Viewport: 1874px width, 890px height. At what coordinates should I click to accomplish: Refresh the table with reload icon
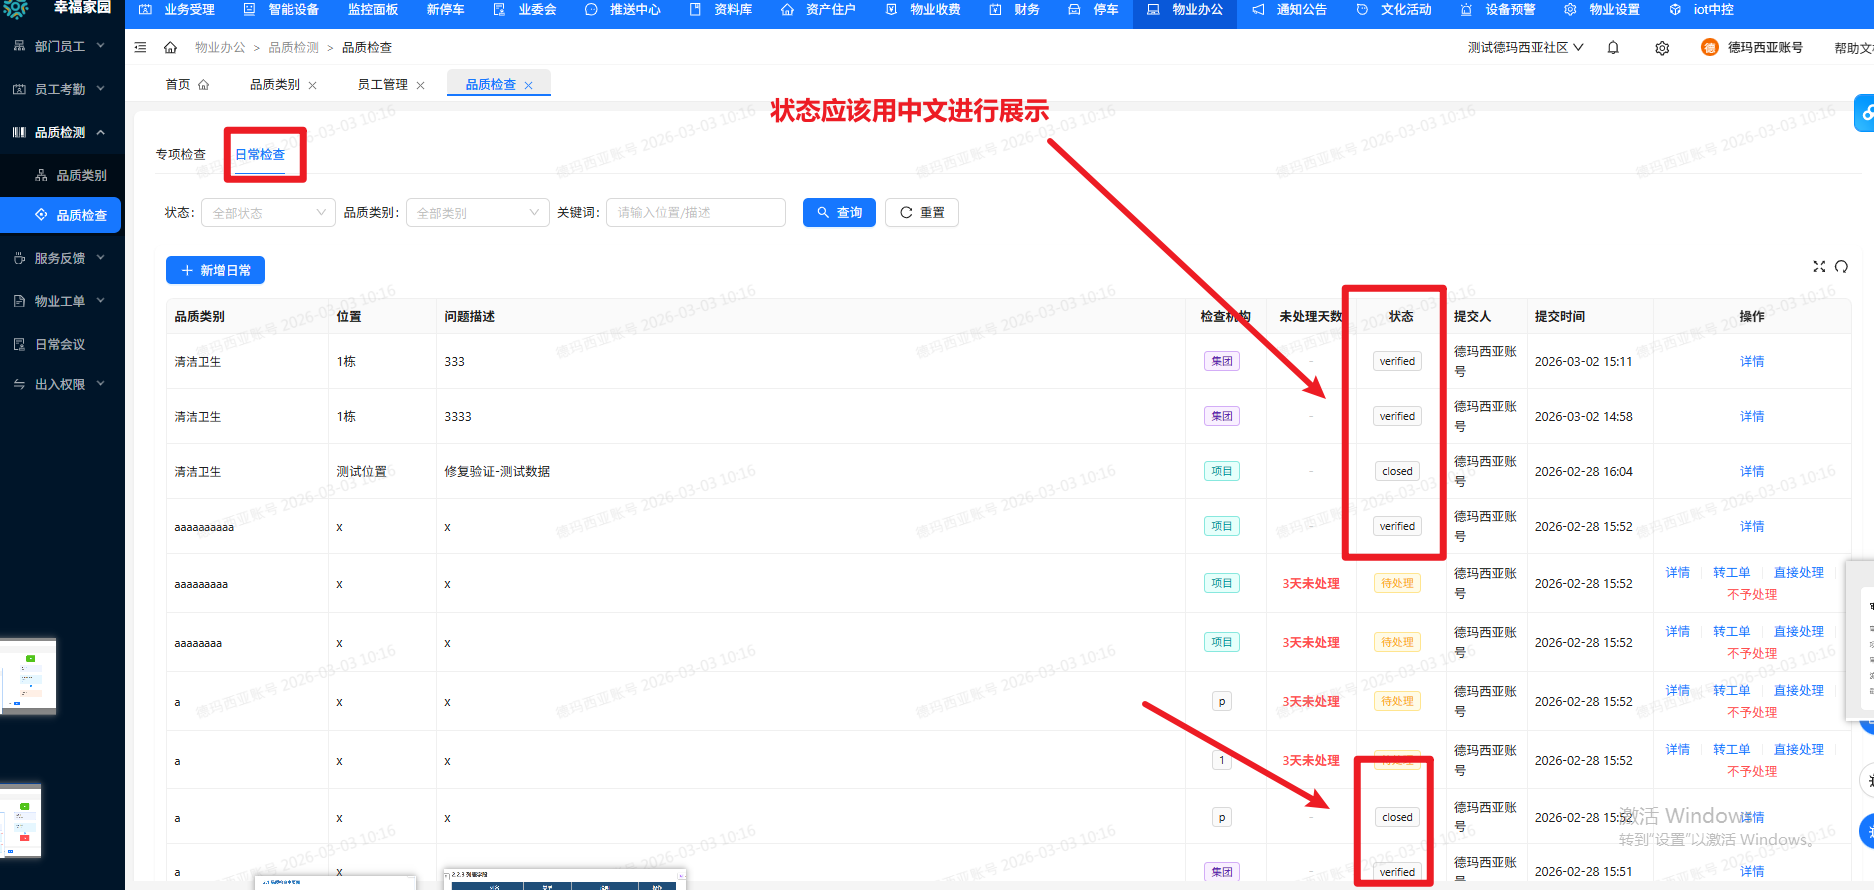(x=1841, y=266)
